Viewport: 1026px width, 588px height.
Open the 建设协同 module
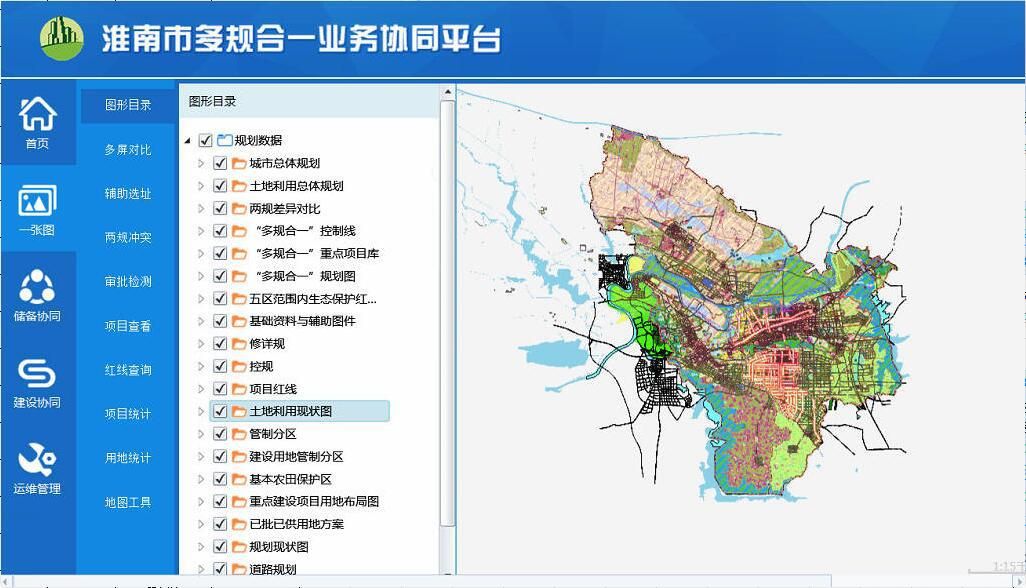(38, 380)
